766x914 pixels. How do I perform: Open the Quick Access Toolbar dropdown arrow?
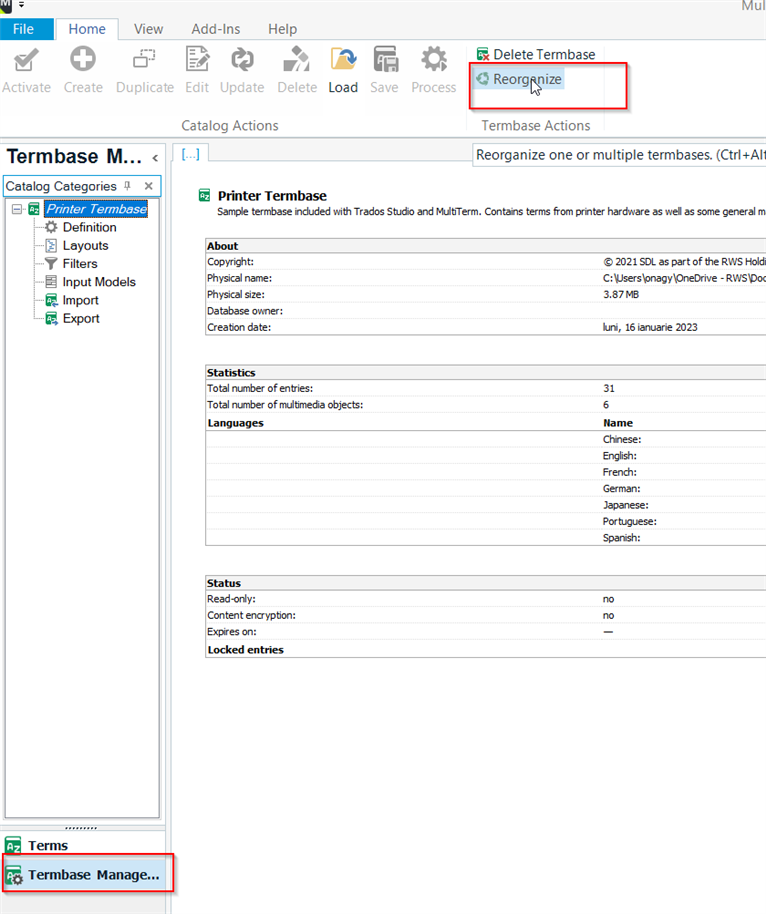tap(21, 5)
